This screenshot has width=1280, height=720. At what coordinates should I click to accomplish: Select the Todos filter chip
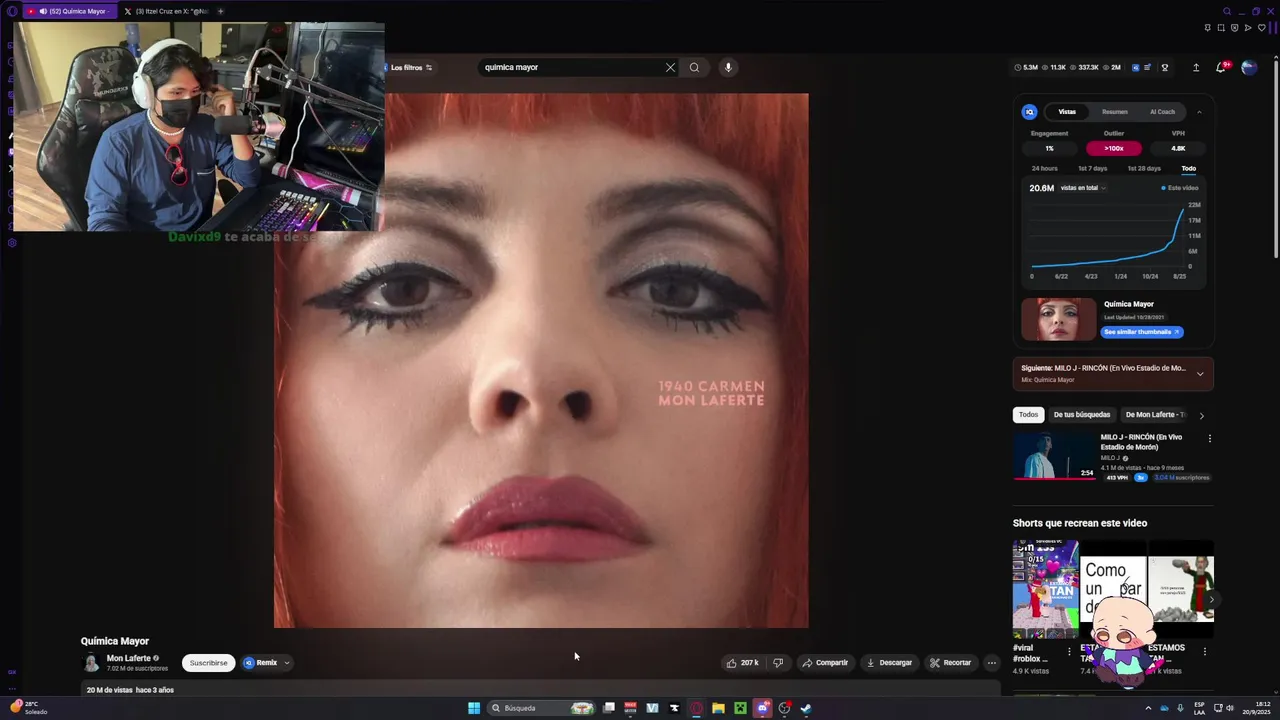coord(1028,415)
